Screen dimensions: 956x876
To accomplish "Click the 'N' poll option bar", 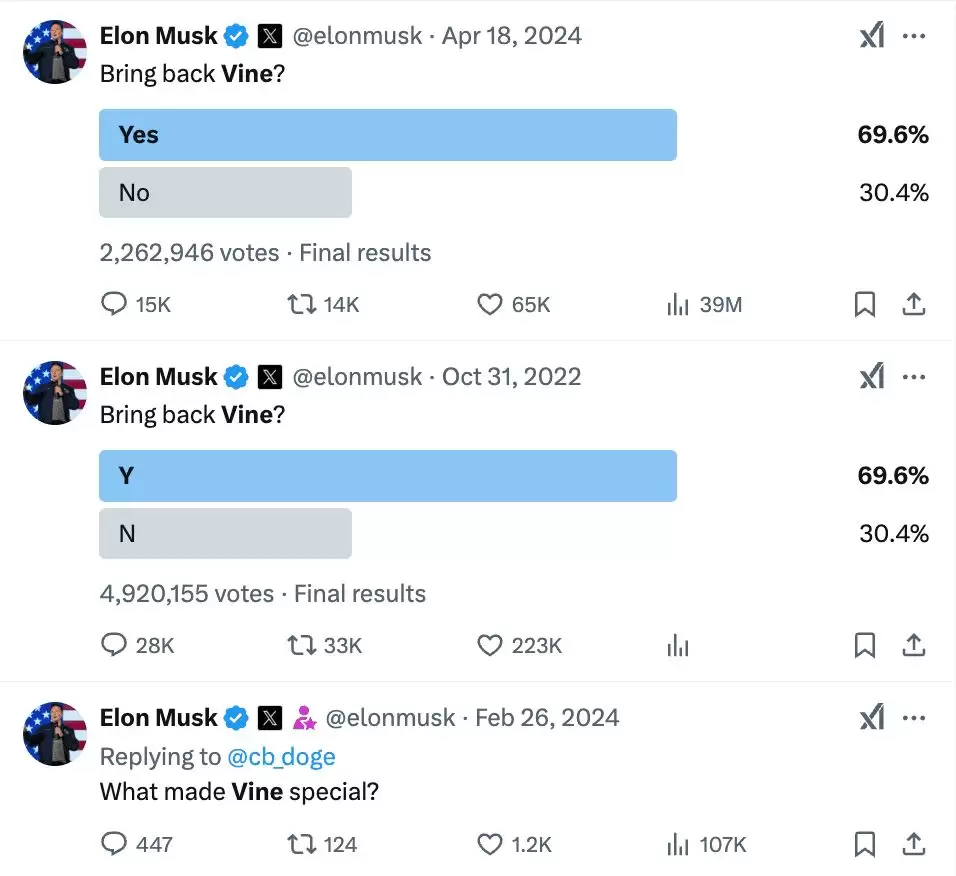I will click(x=225, y=533).
